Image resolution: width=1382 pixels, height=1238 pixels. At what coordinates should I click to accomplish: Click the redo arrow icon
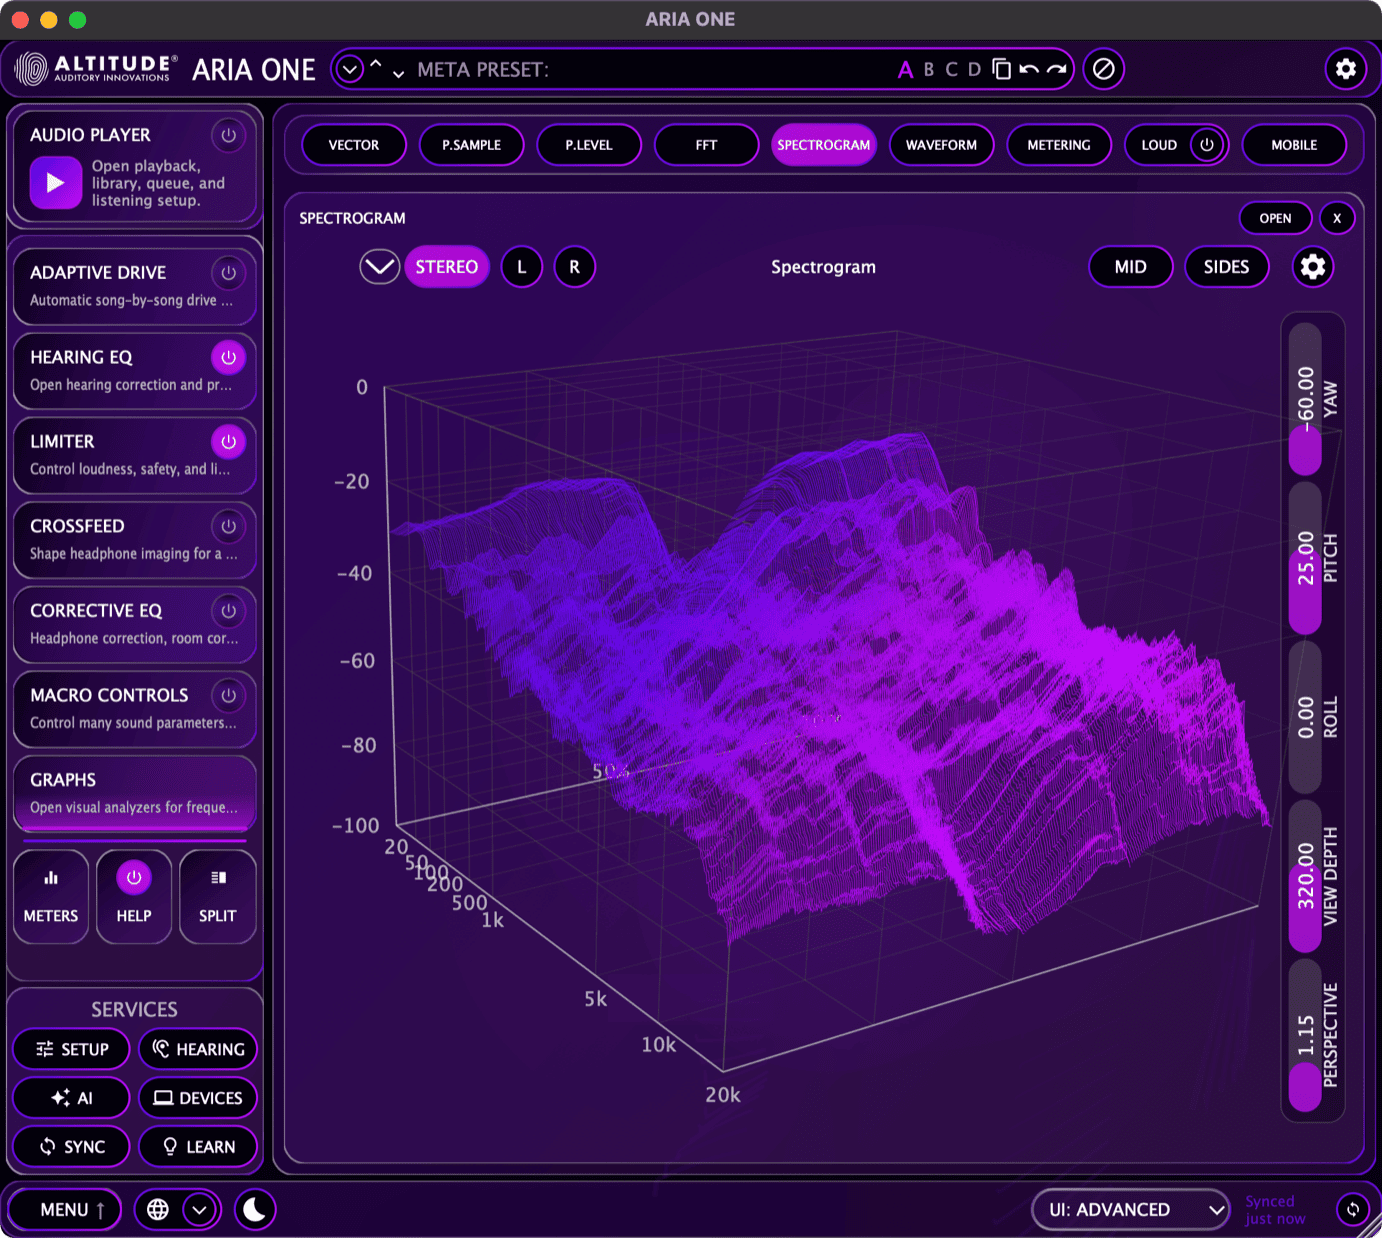point(1057,69)
